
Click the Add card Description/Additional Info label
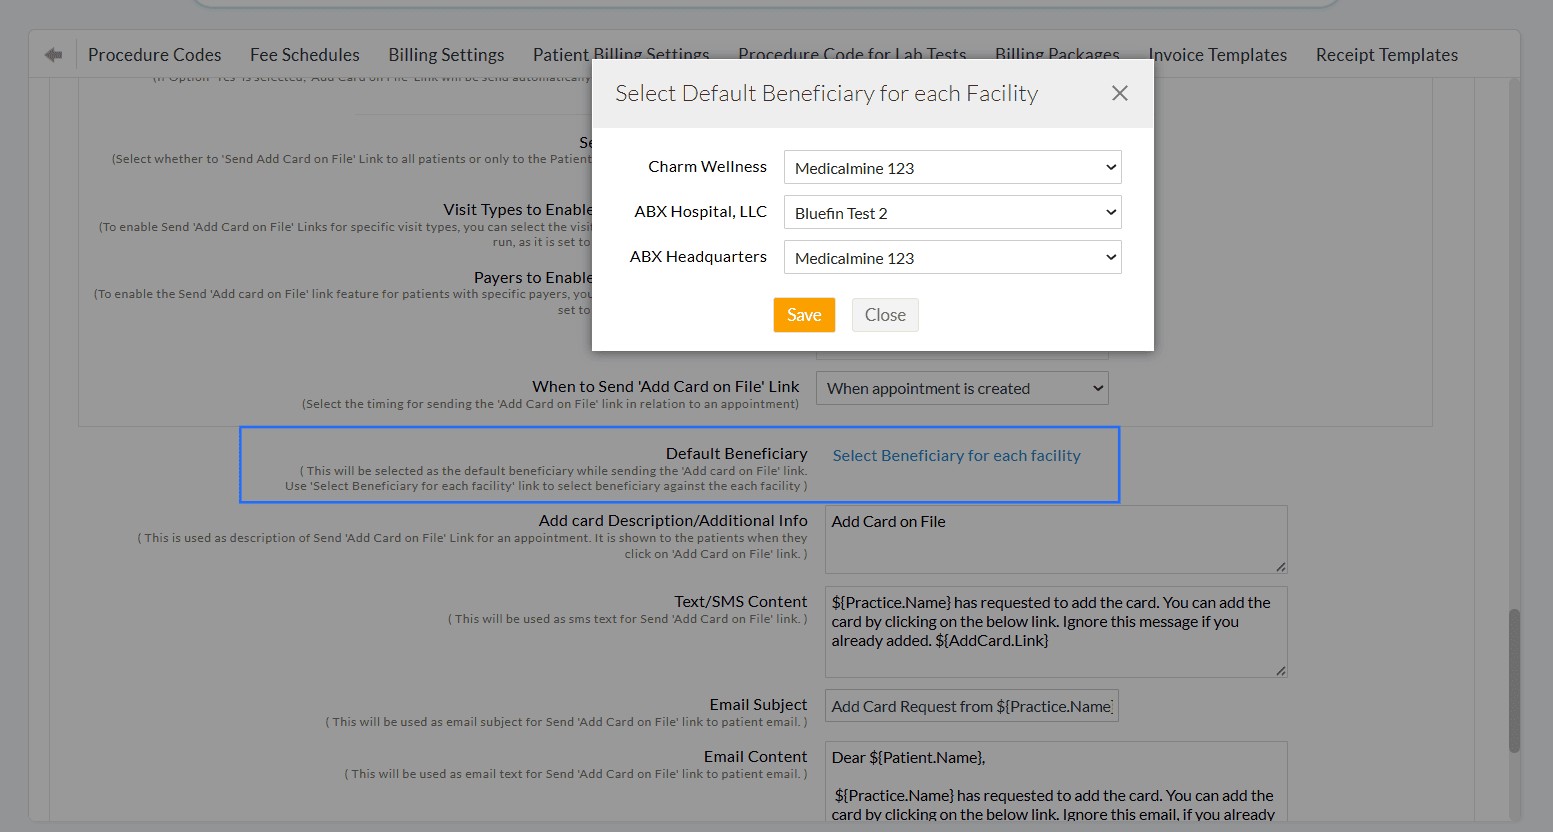pyautogui.click(x=673, y=521)
